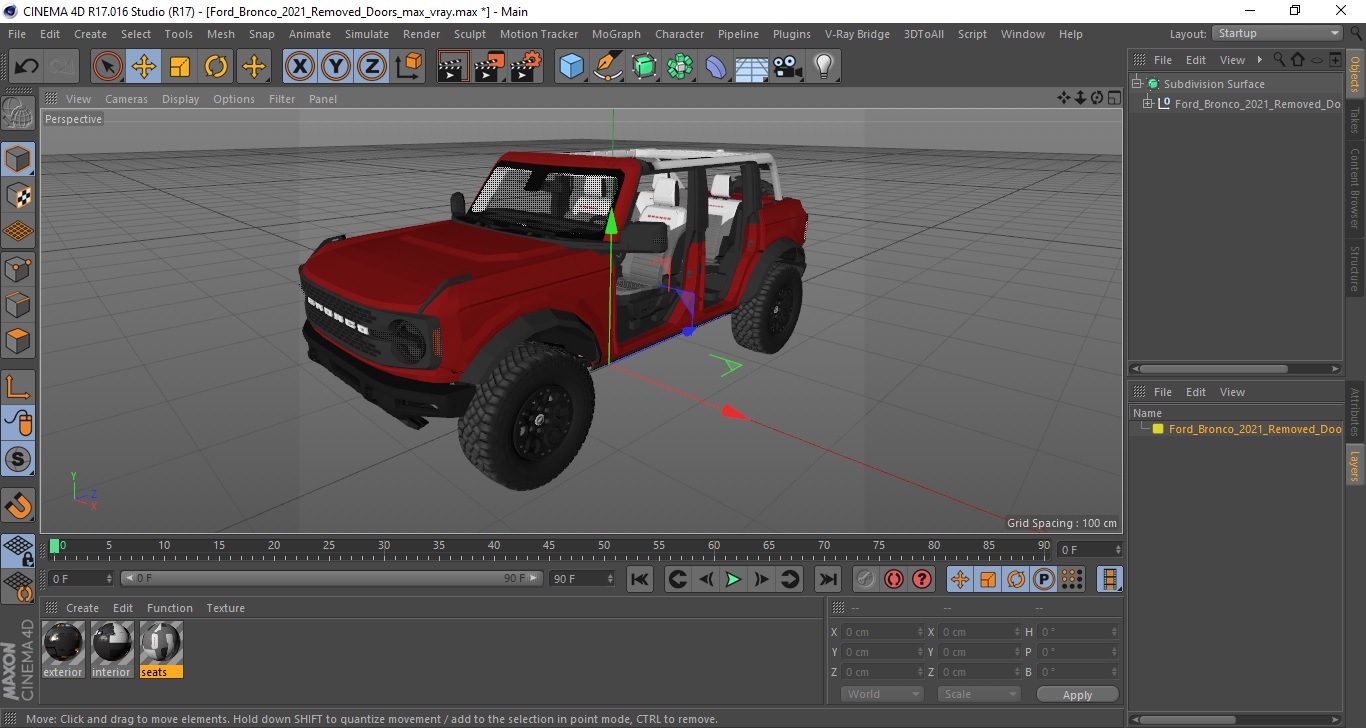The height and width of the screenshot is (728, 1366).
Task: Toggle coordinate system icon
Action: point(408,67)
